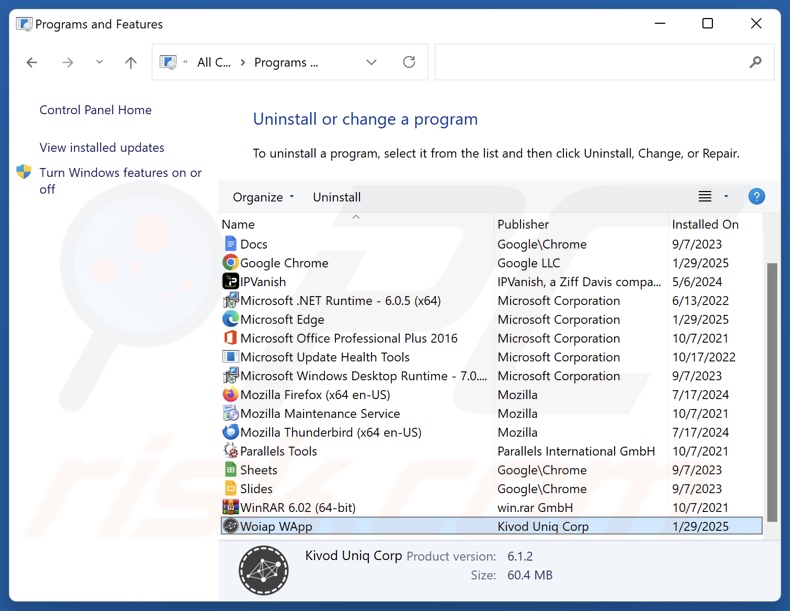Viewport: 790px width, 611px height.
Task: Select Mozilla Thunderbird (x64 en-US) entry
Action: point(331,432)
